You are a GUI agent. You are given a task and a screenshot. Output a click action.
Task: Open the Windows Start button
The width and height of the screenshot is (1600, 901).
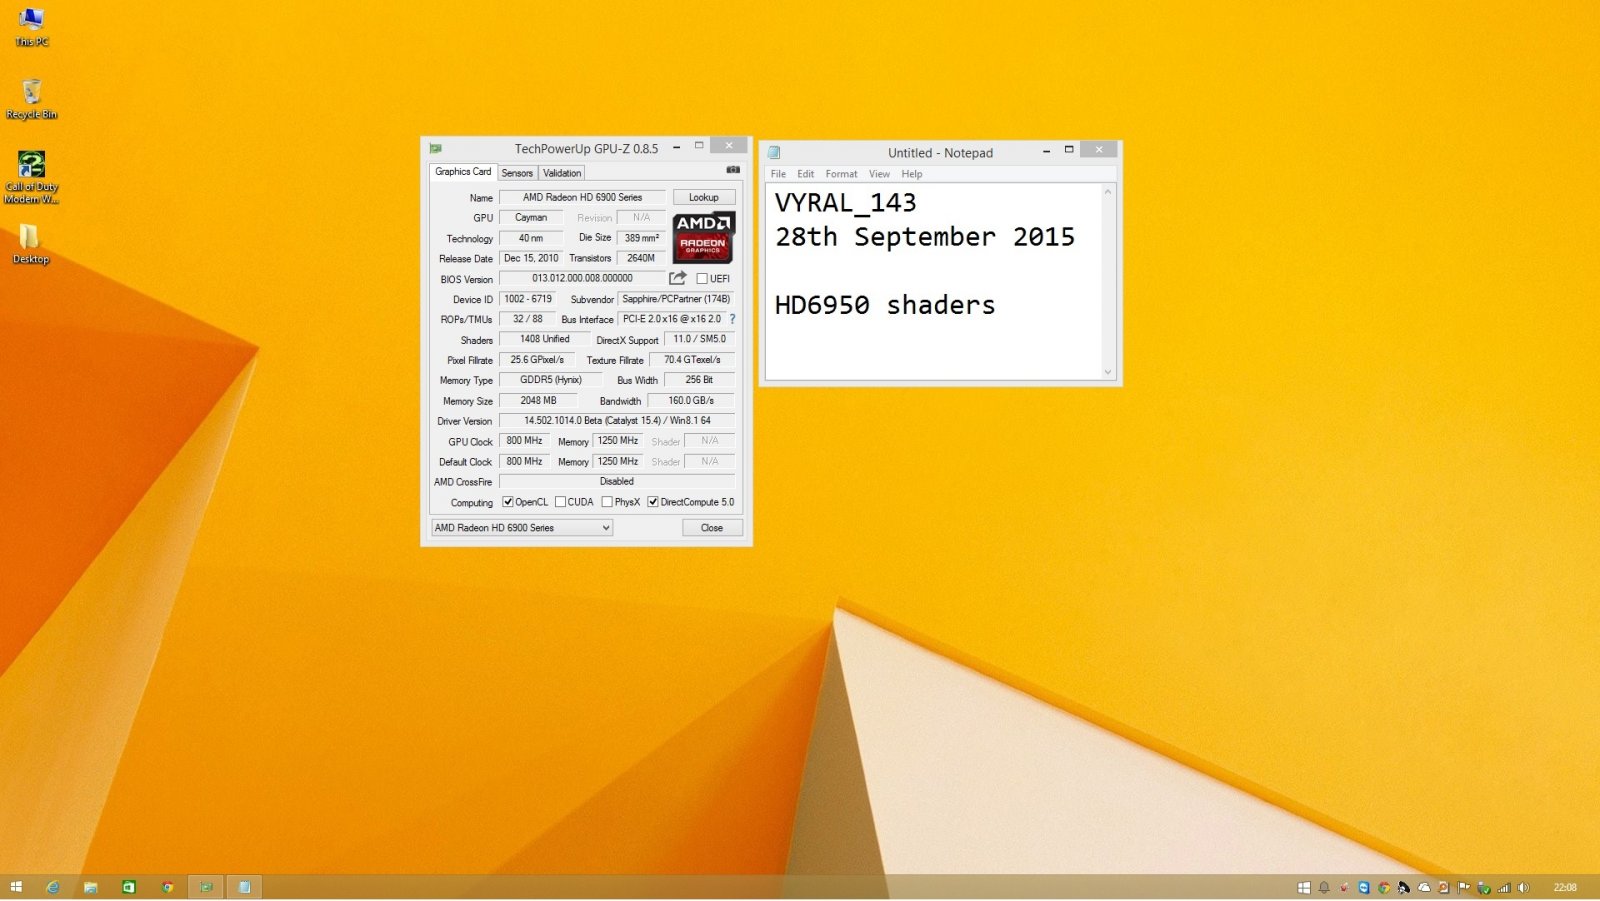tap(16, 887)
